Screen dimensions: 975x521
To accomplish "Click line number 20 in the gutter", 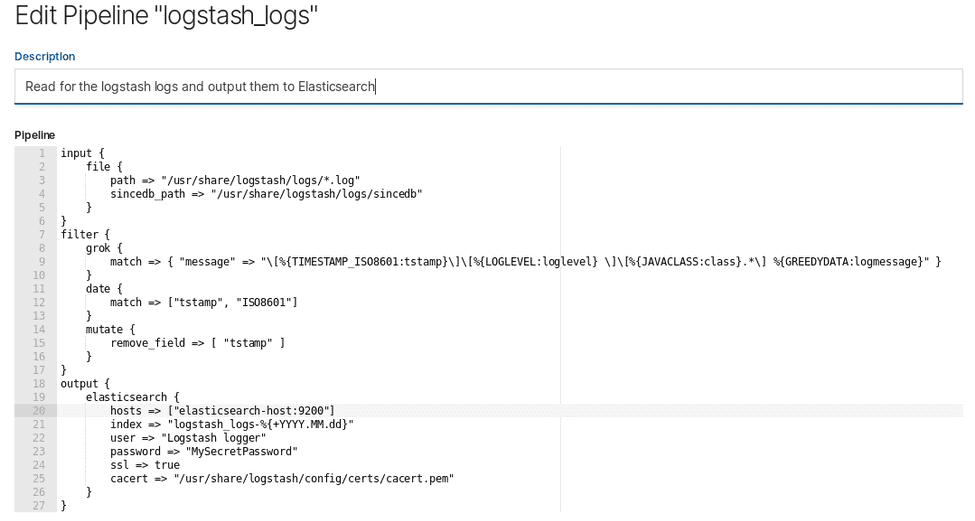I will 38,411.
